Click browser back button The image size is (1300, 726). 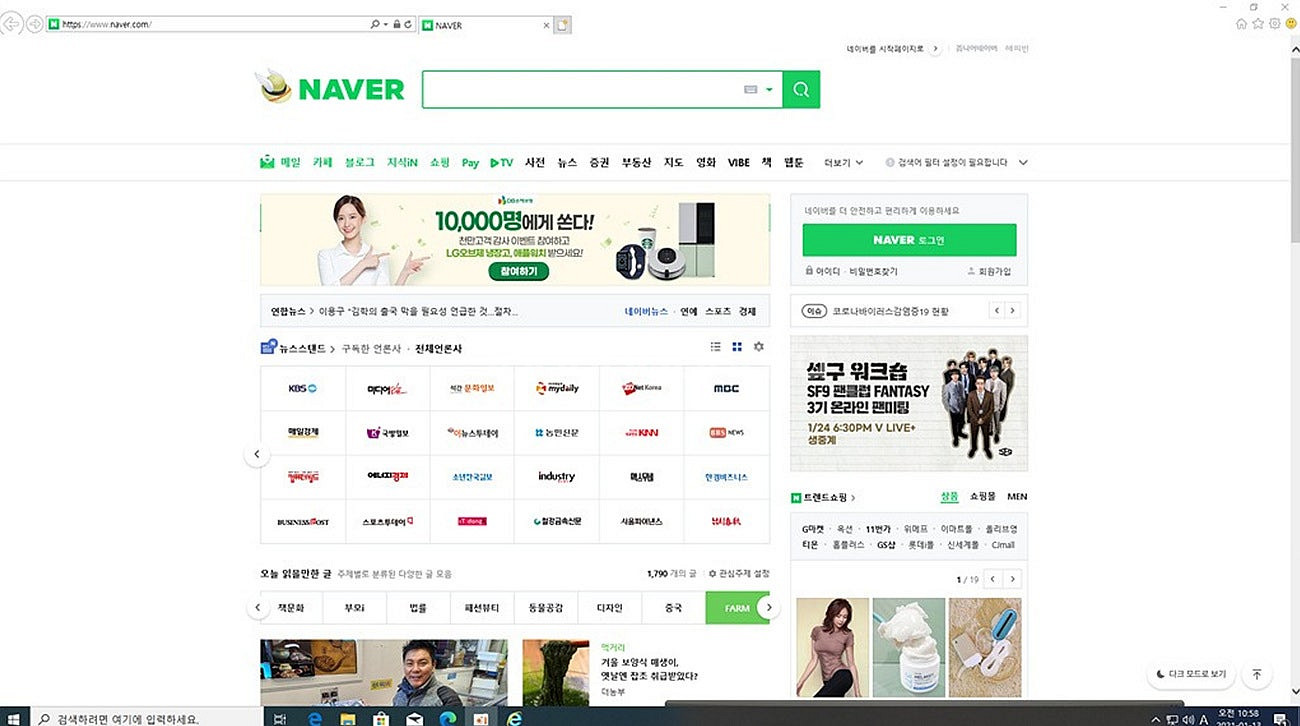coord(12,24)
